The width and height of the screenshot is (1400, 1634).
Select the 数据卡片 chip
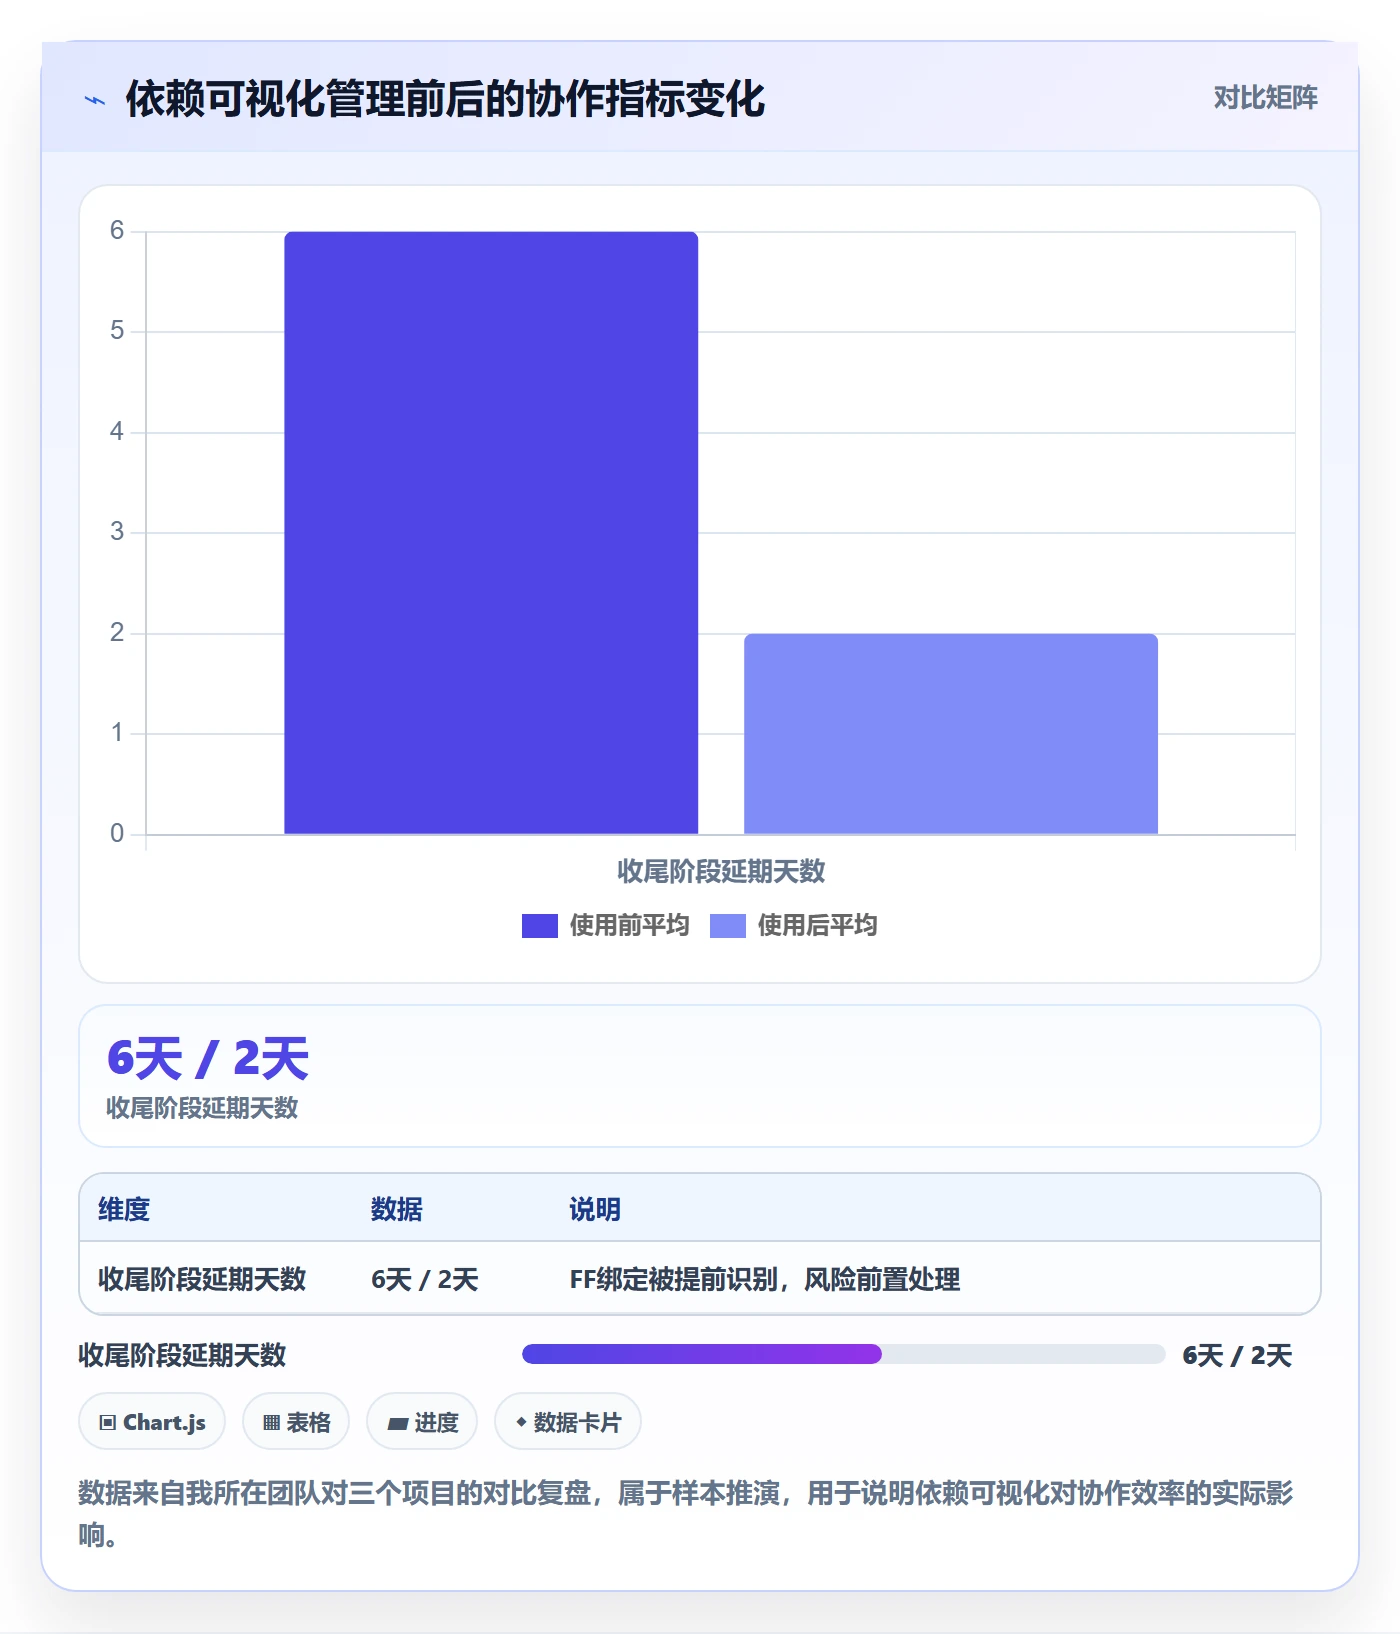(x=568, y=1421)
